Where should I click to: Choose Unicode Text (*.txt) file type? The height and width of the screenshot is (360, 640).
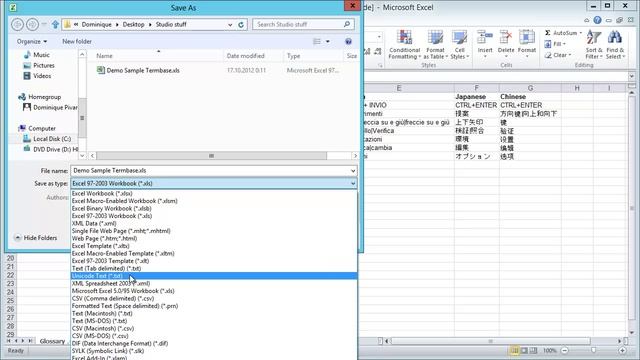[214, 276]
